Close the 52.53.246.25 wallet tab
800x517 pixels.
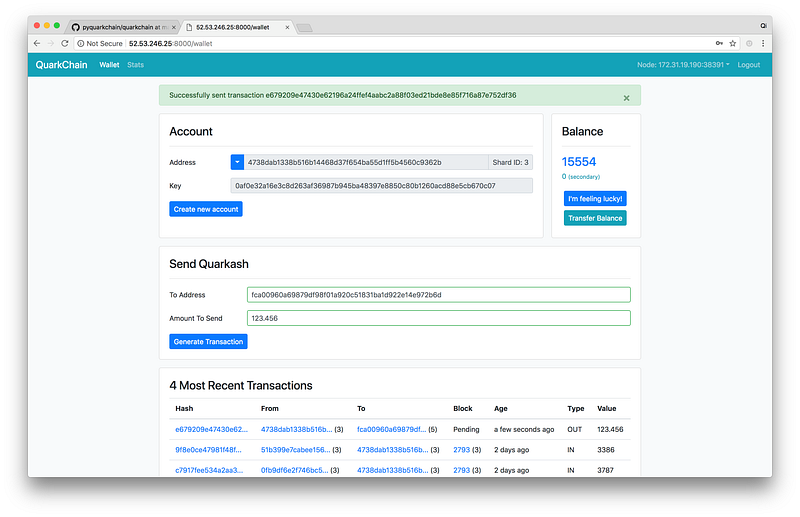coord(287,28)
